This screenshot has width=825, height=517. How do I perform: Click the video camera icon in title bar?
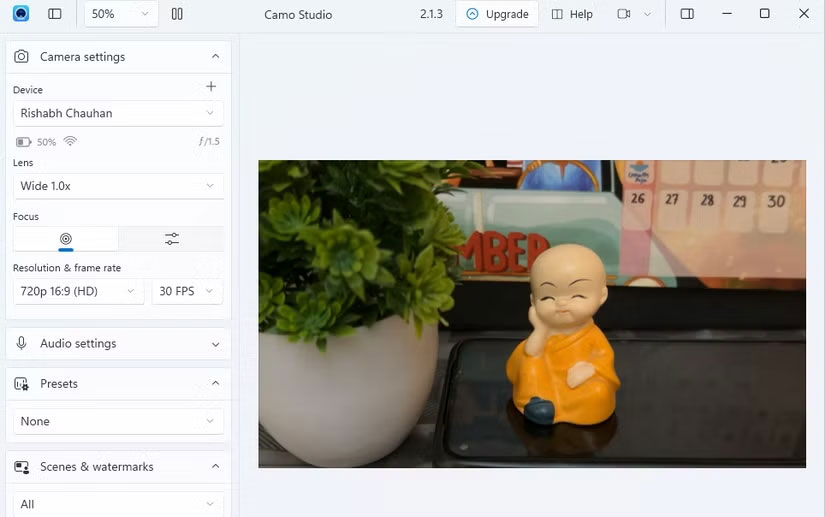click(624, 14)
